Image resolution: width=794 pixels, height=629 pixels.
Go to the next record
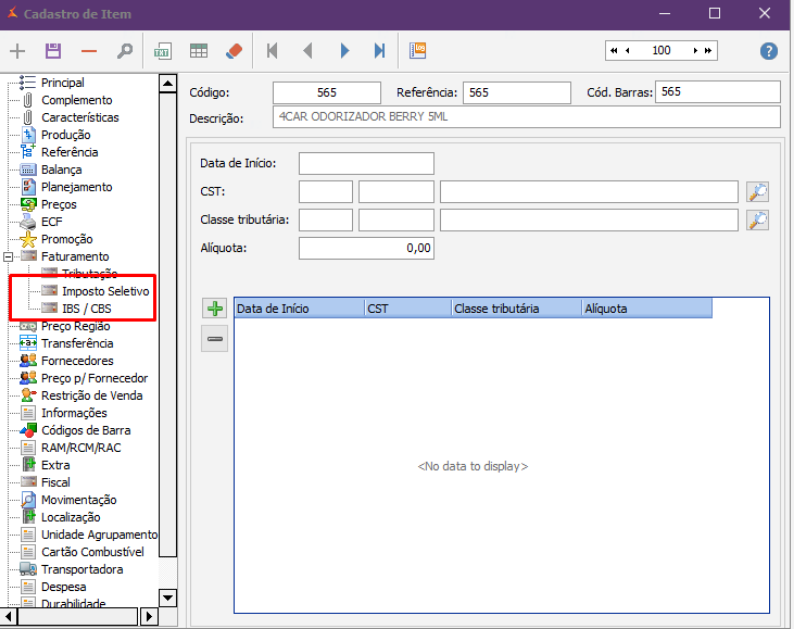pyautogui.click(x=344, y=51)
